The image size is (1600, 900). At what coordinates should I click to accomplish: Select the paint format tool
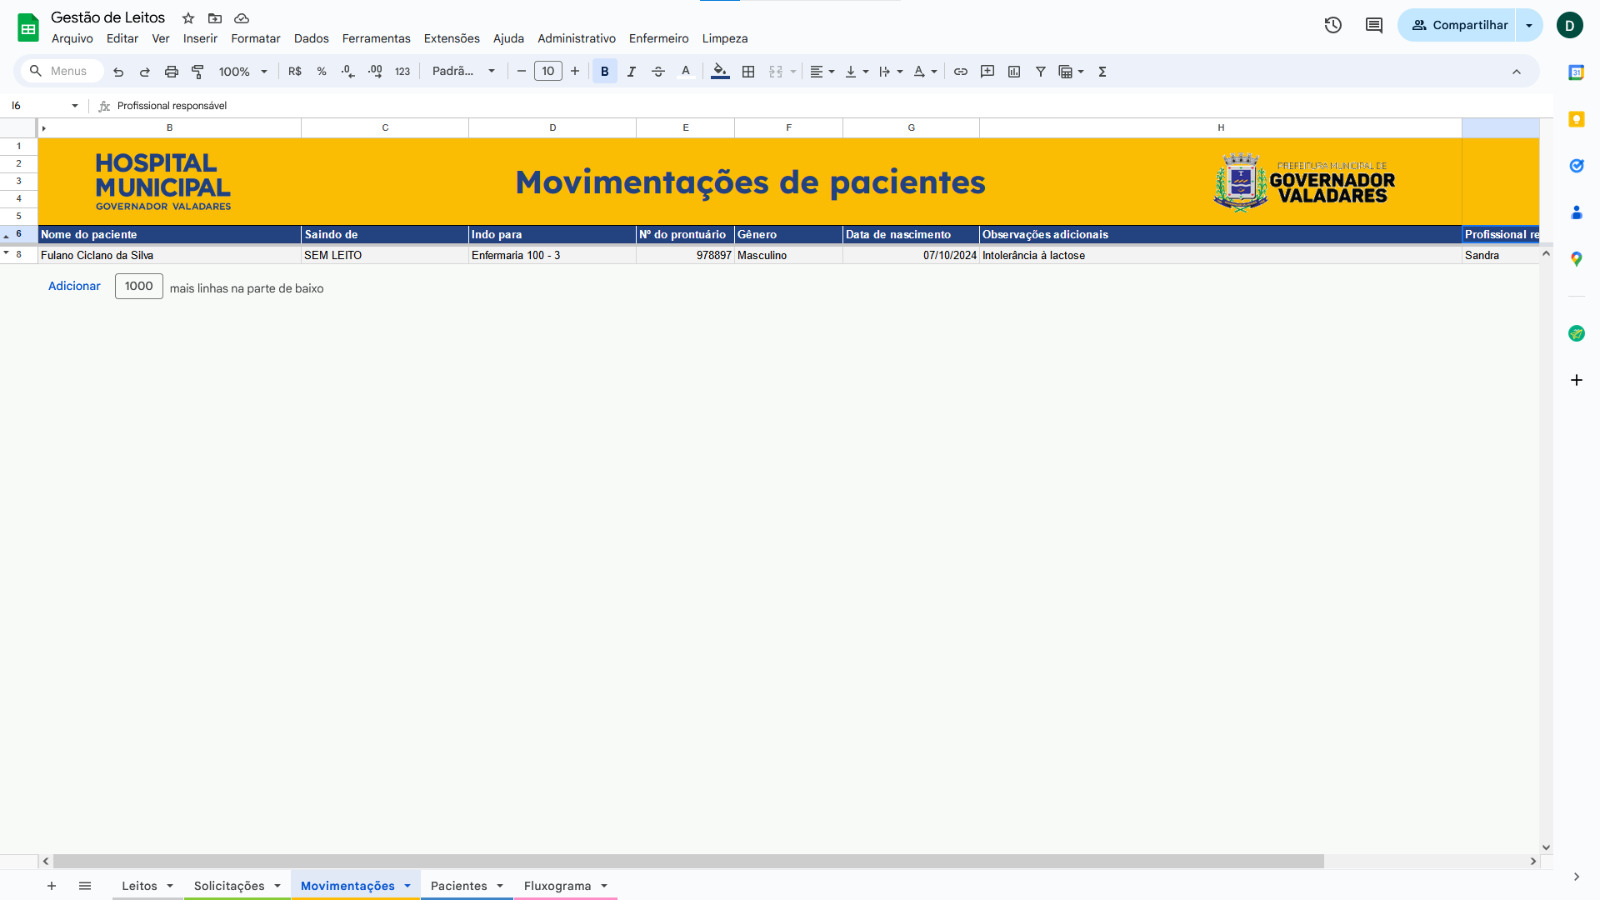coord(198,72)
